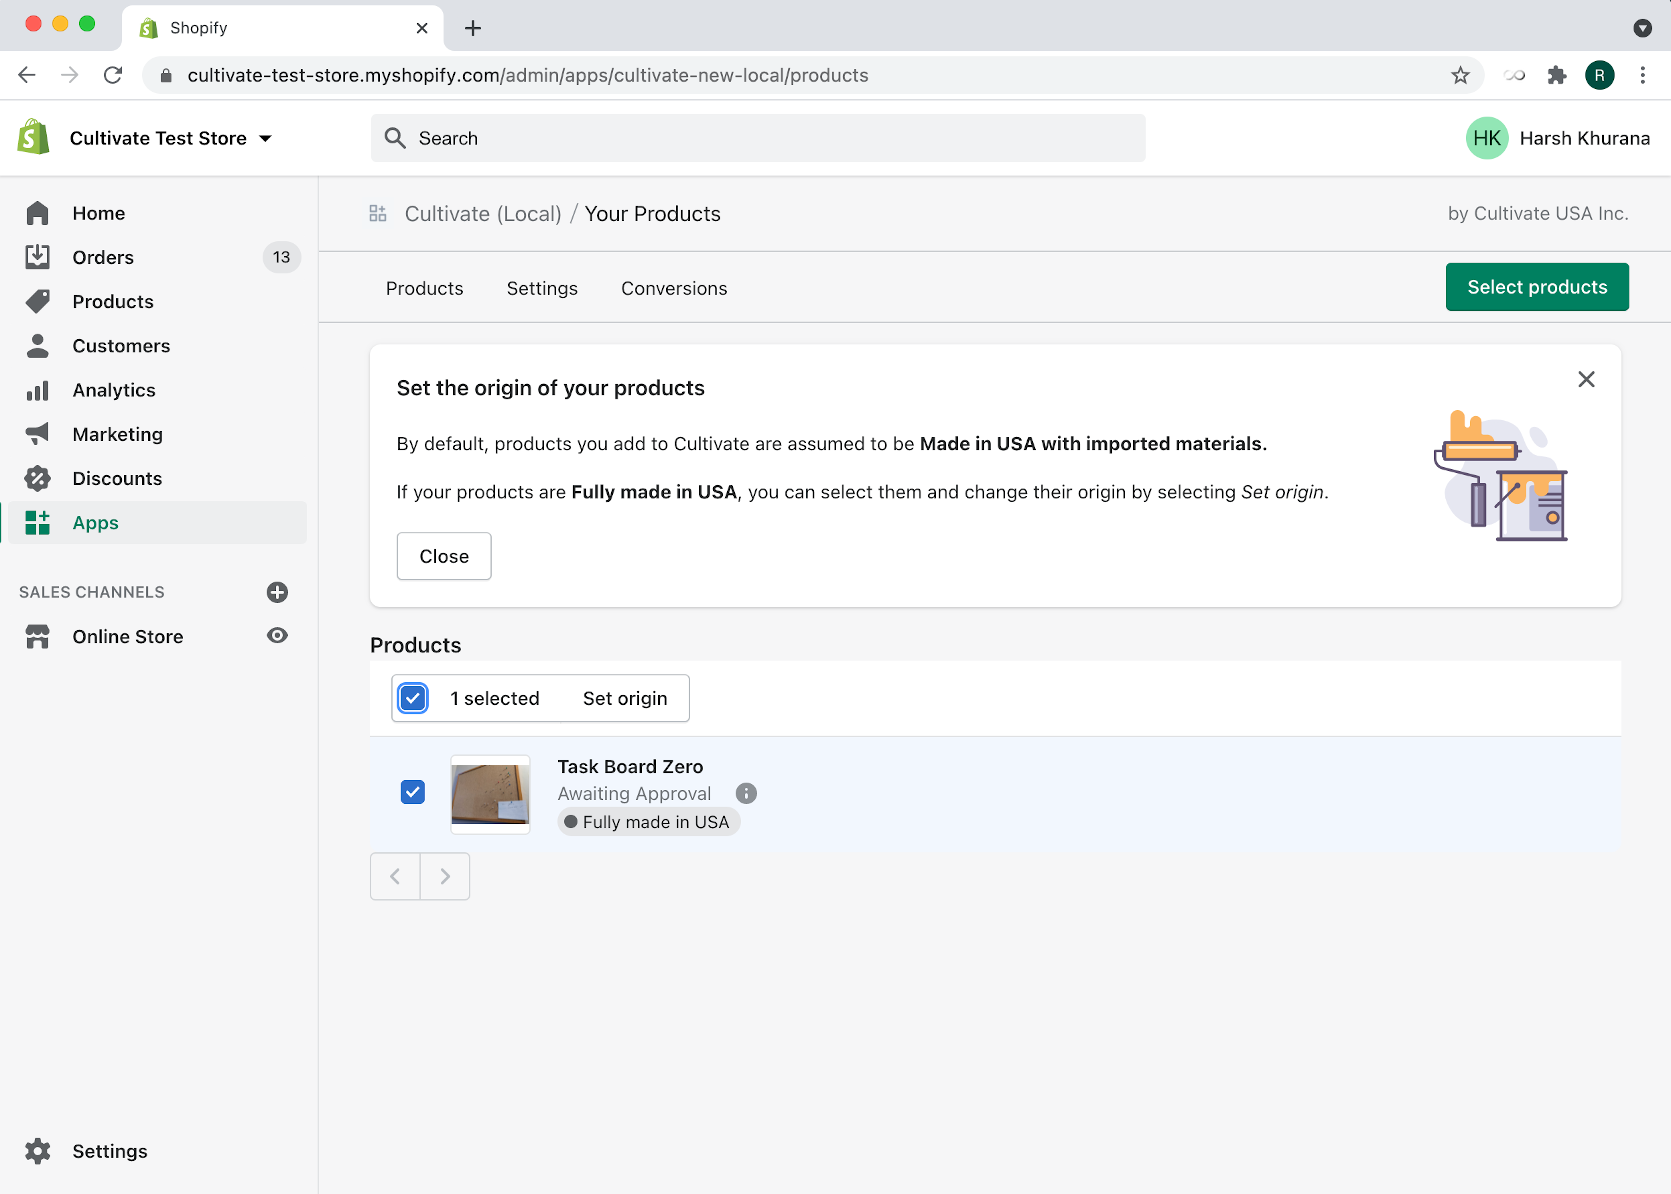The height and width of the screenshot is (1194, 1671).
Task: Open Customers from the sidebar
Action: pyautogui.click(x=121, y=346)
